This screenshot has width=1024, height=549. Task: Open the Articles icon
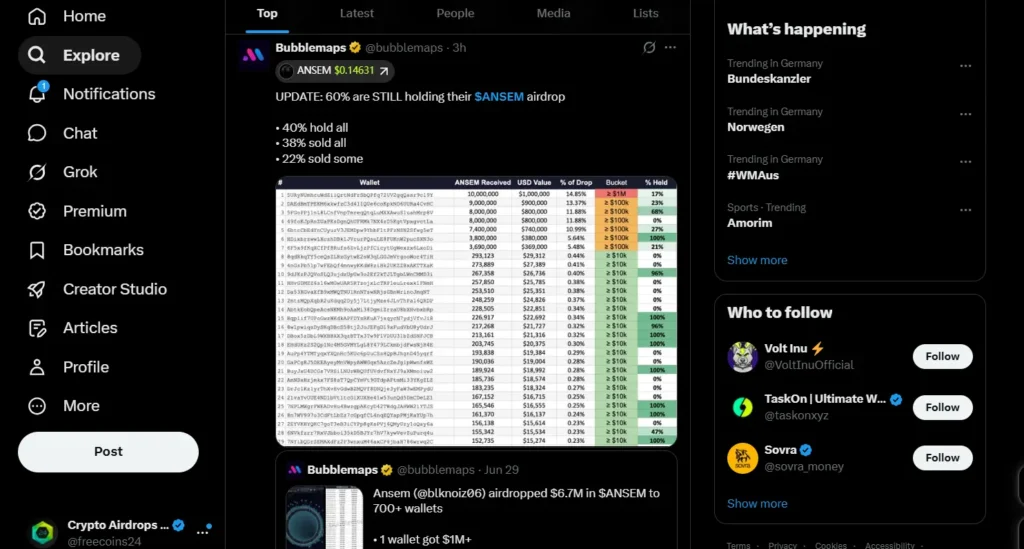pyautogui.click(x=37, y=328)
